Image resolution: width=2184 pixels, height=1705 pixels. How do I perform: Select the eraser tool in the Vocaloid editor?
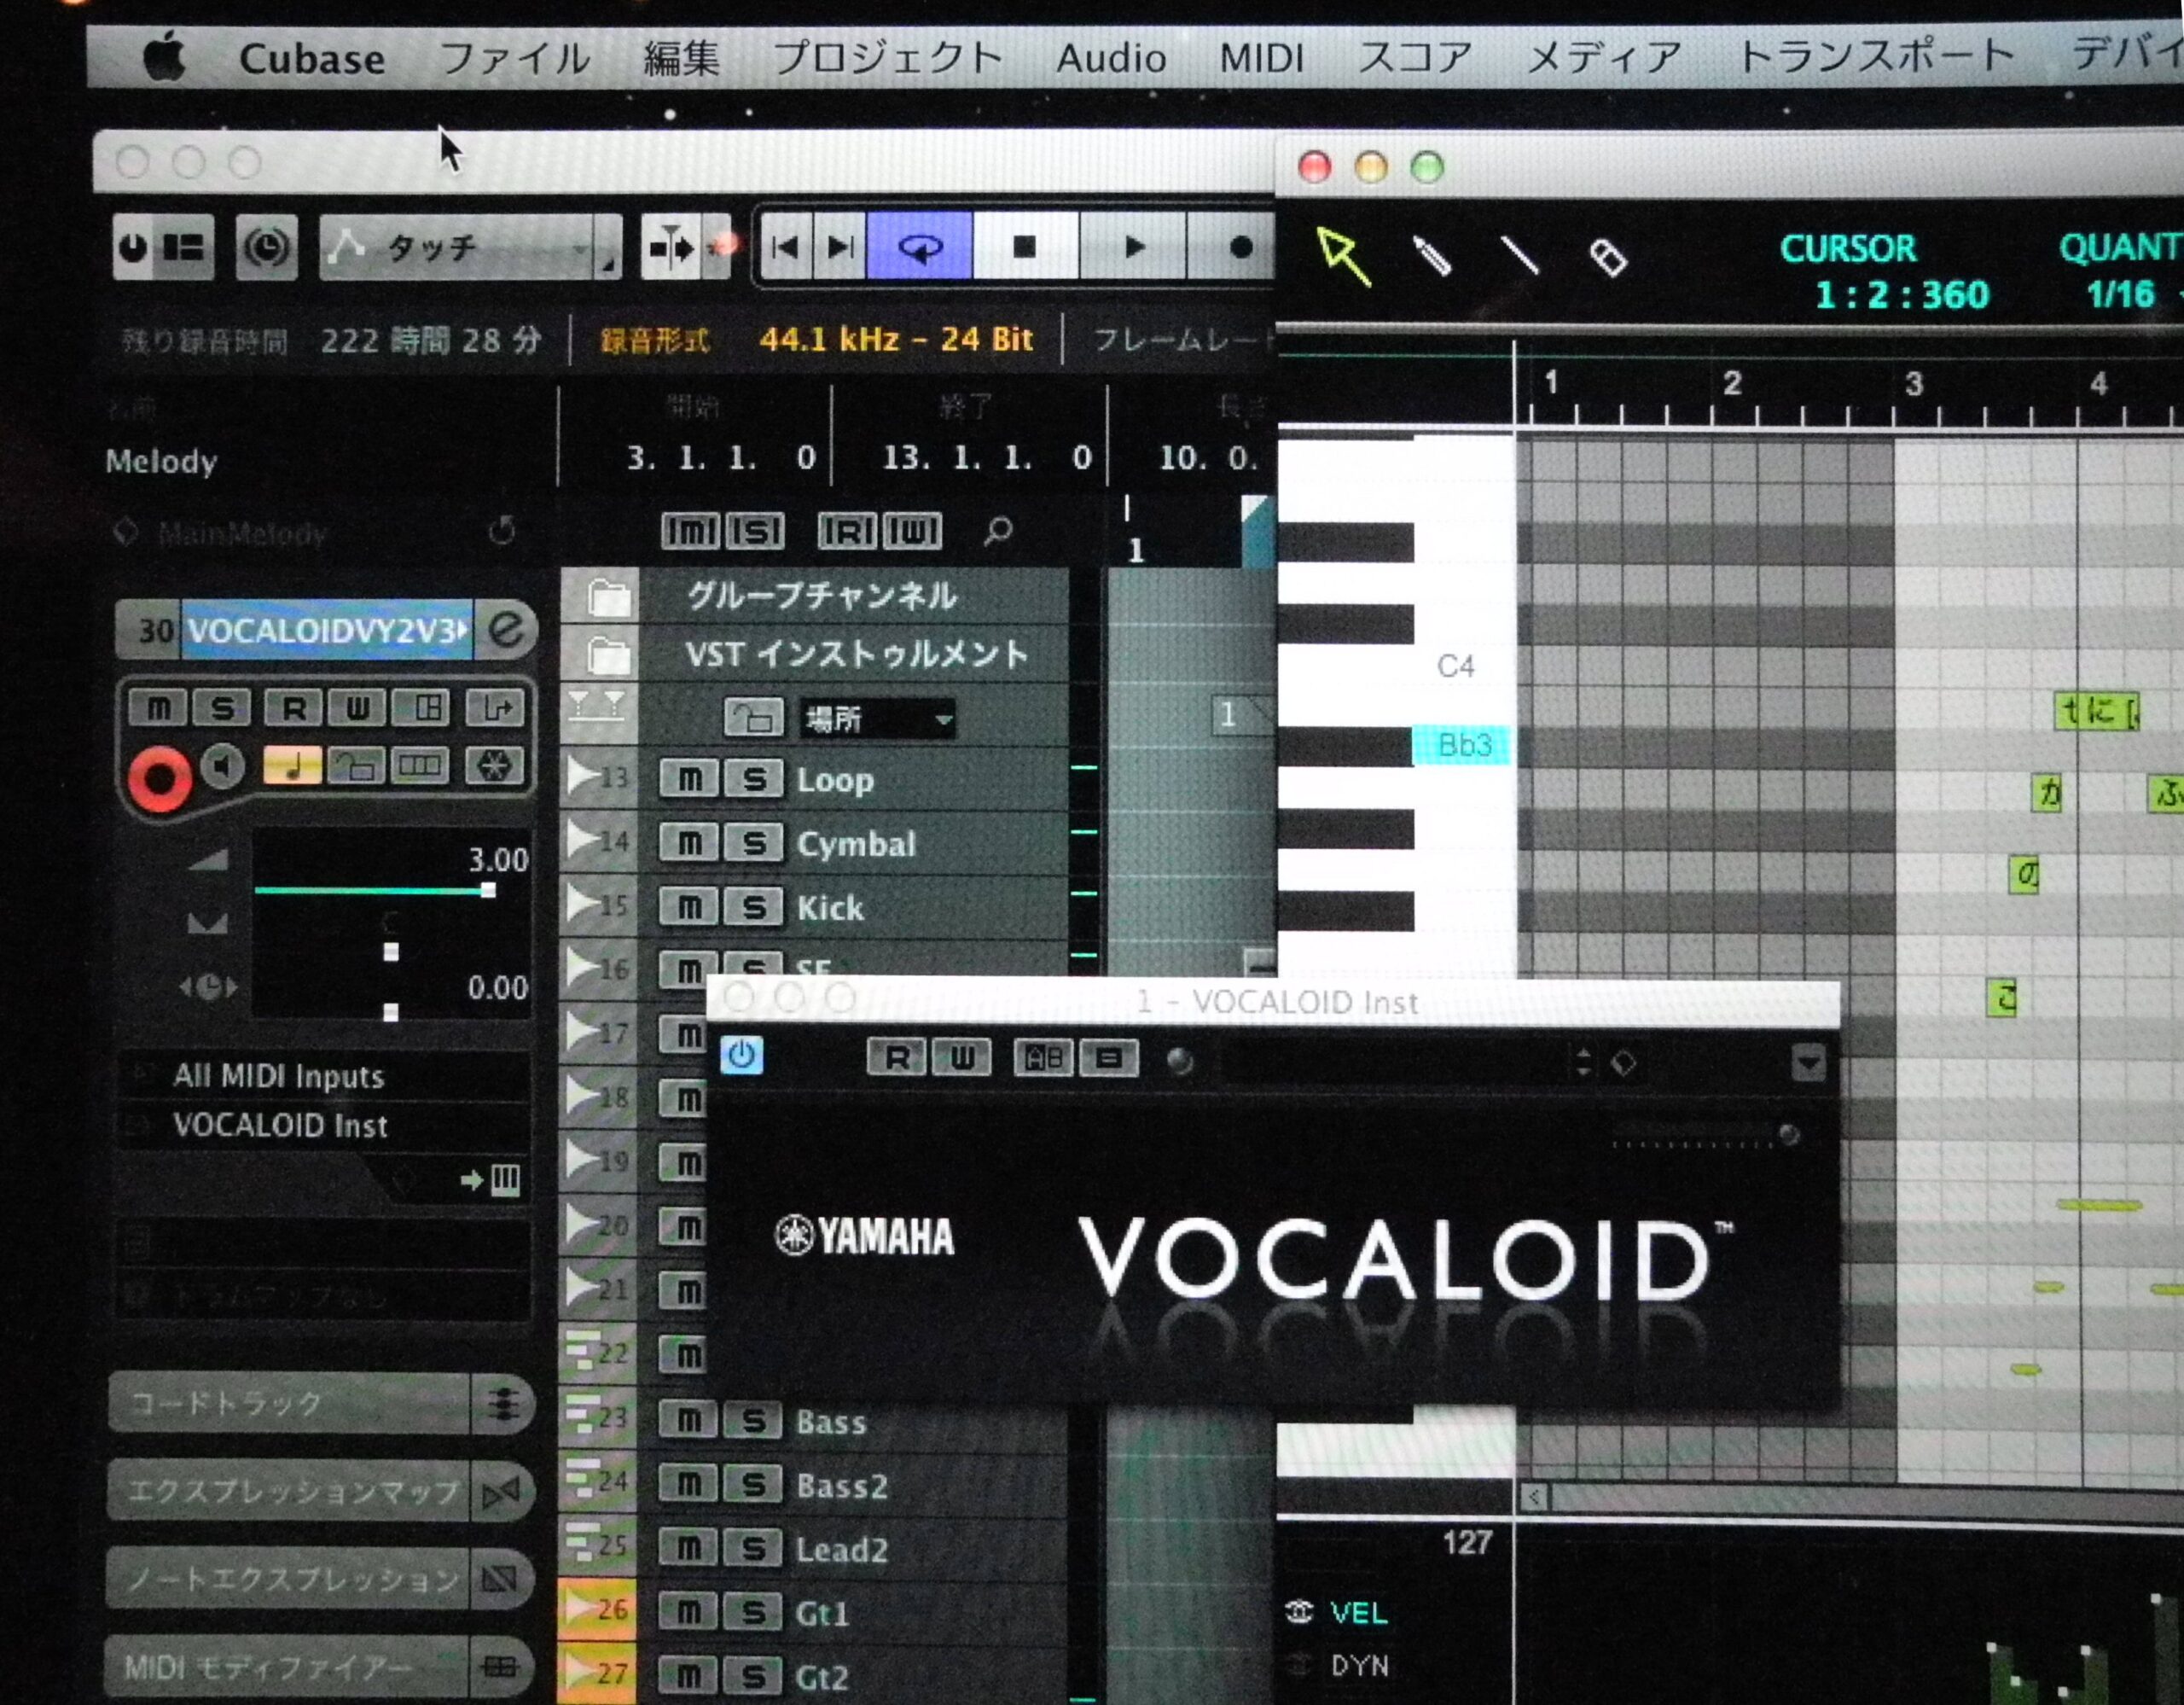point(1608,257)
